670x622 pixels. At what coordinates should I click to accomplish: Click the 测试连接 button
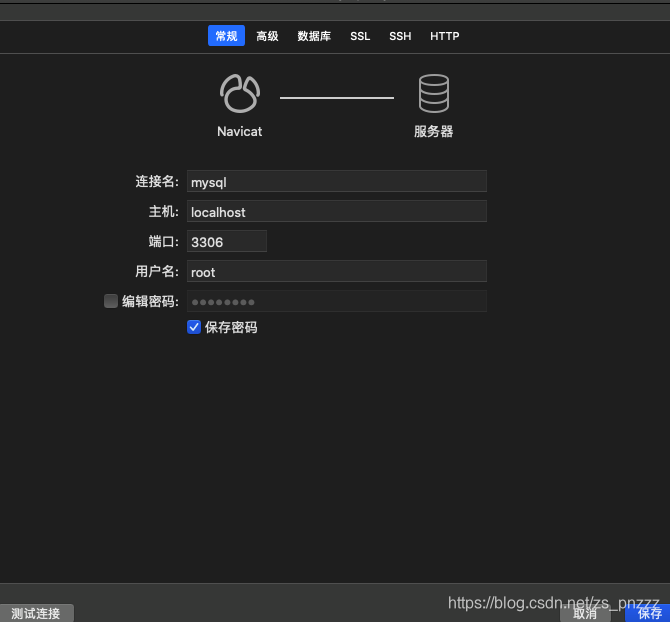pos(36,613)
